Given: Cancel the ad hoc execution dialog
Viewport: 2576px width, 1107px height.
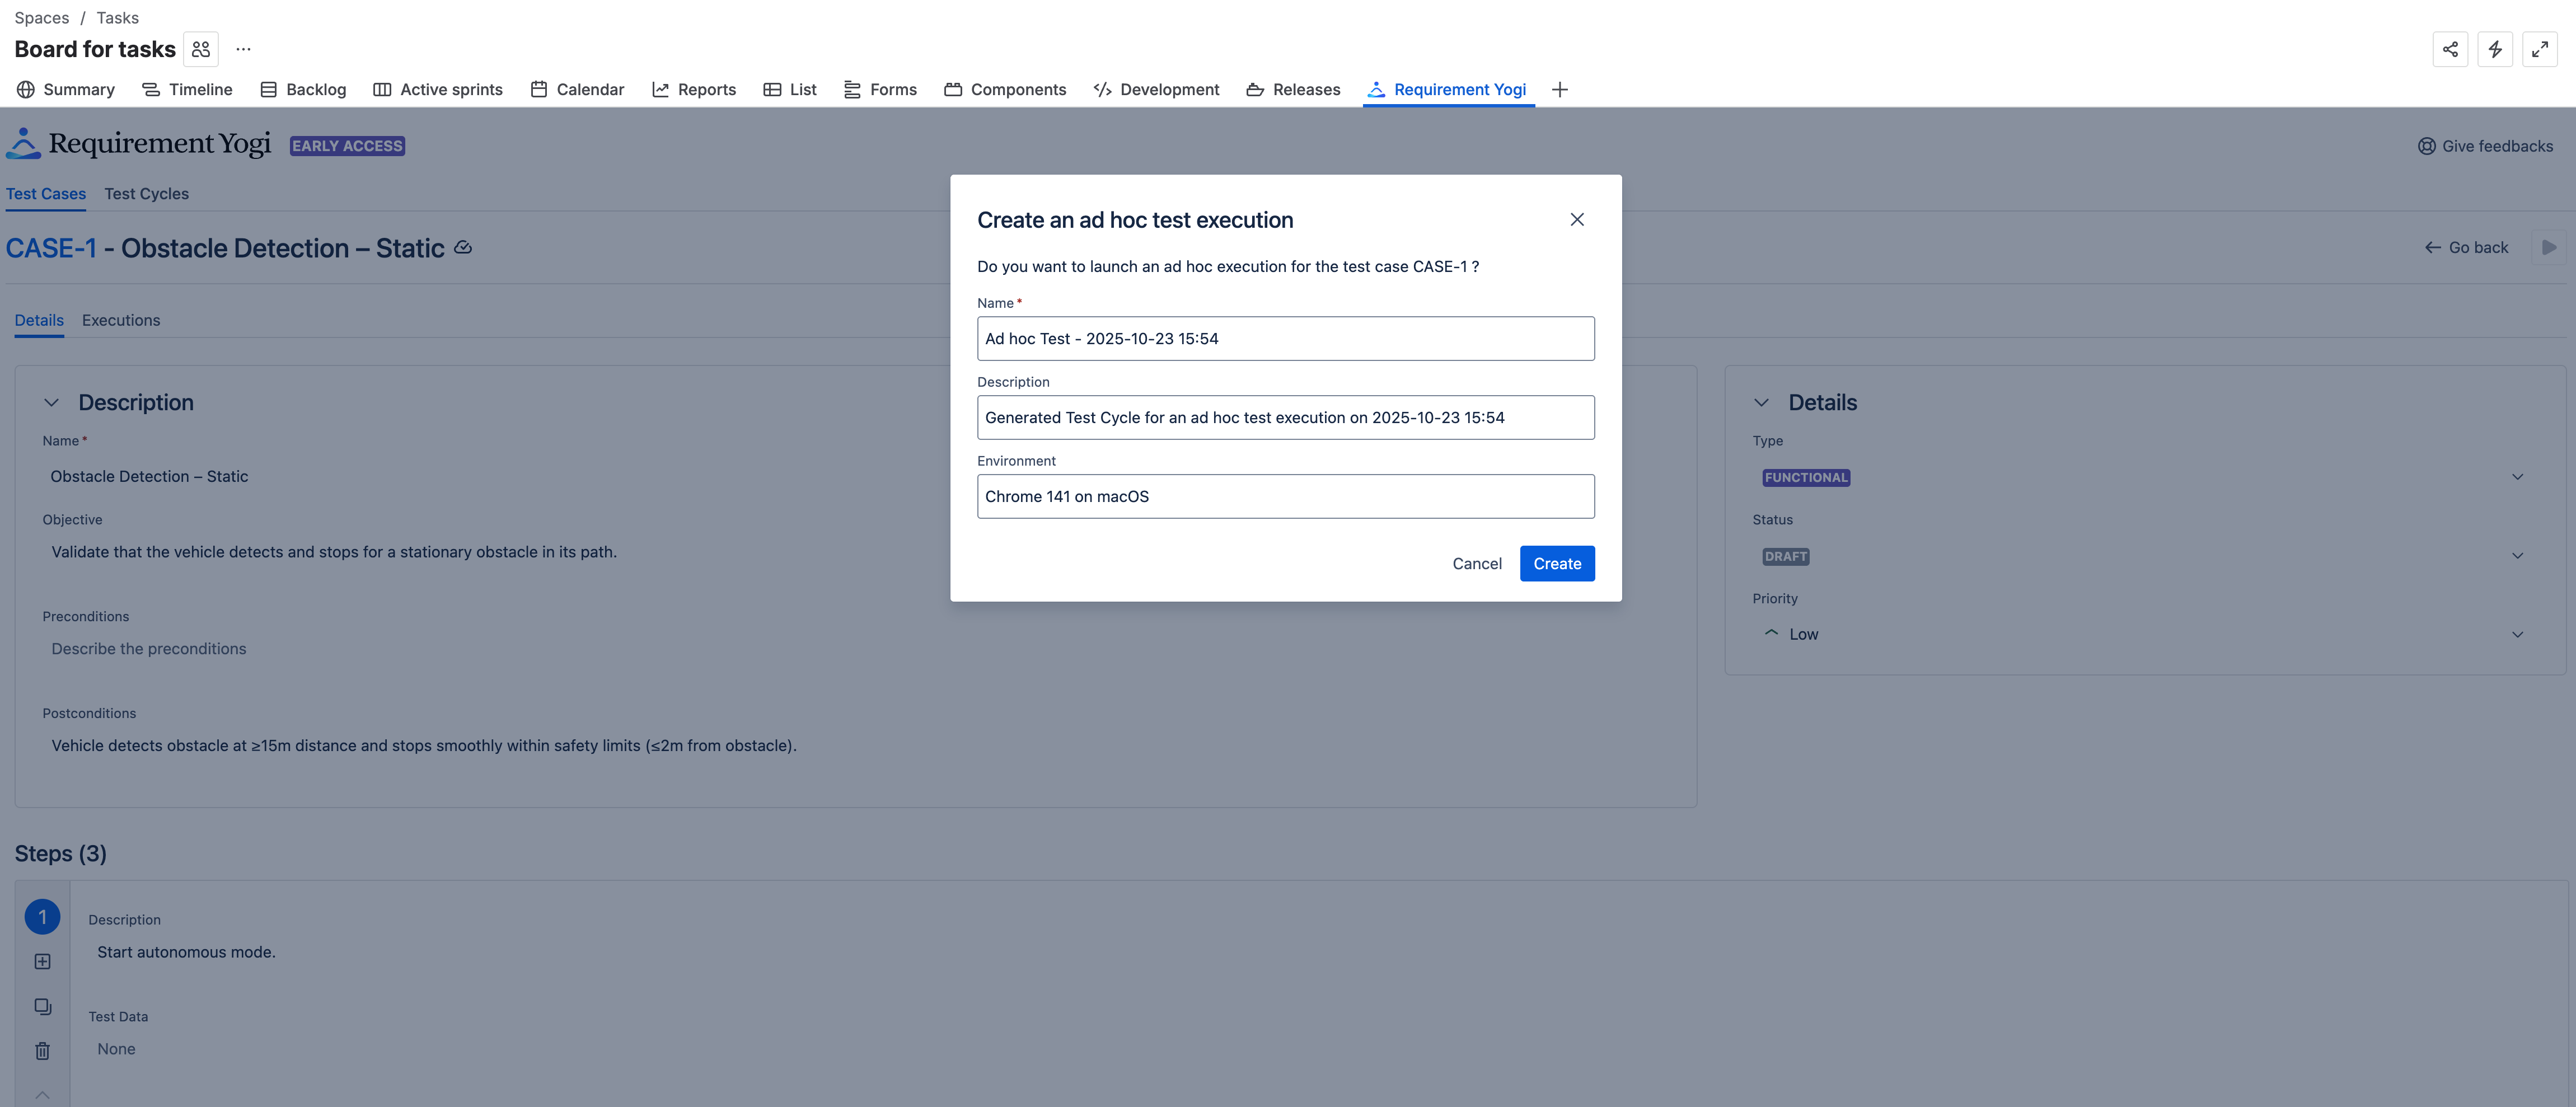Looking at the screenshot, I should 1476,563.
